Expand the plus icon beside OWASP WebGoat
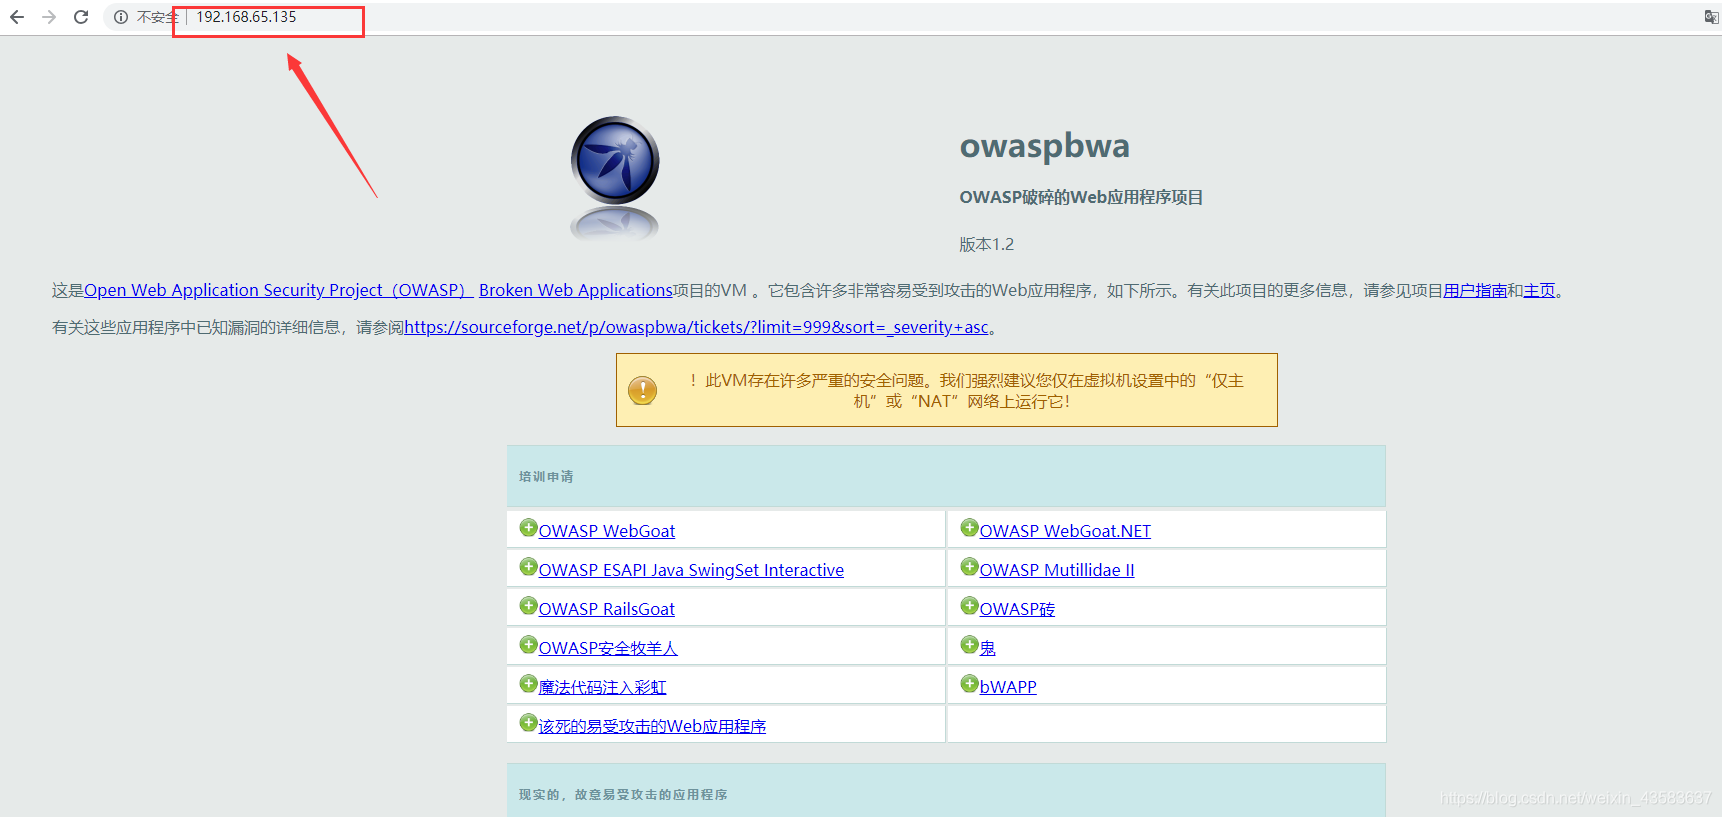The width and height of the screenshot is (1722, 817). [x=528, y=528]
